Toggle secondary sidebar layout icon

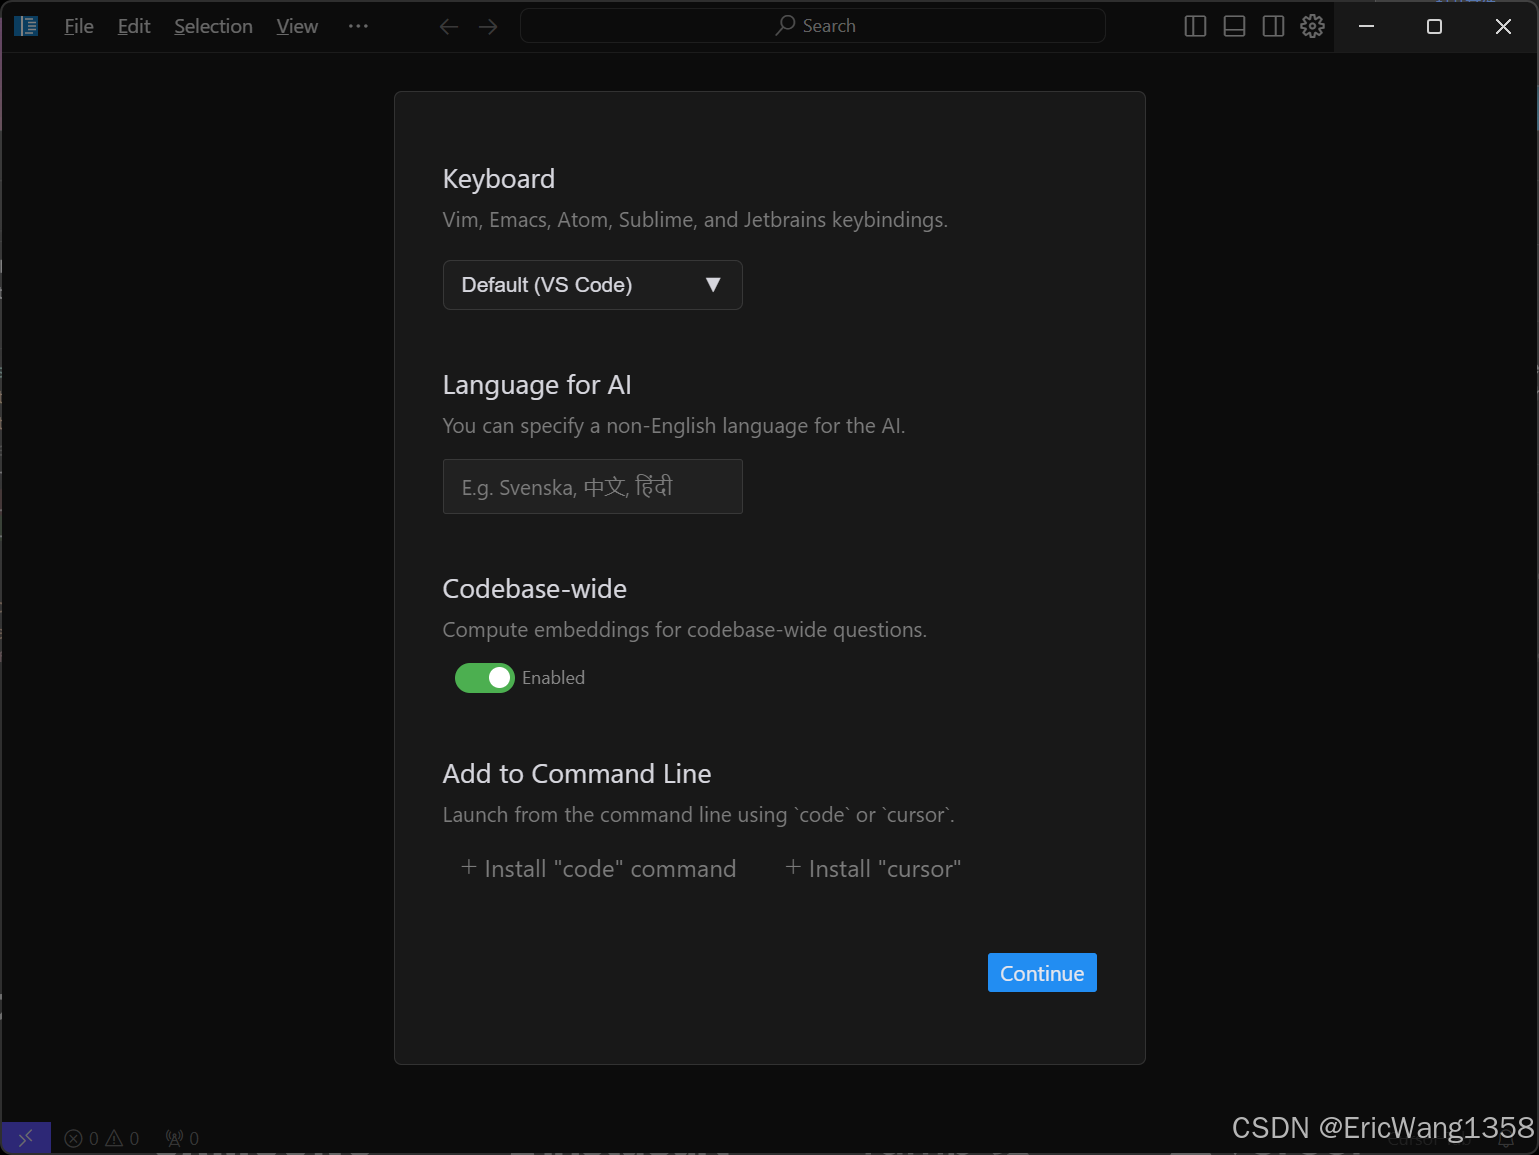coord(1273,26)
